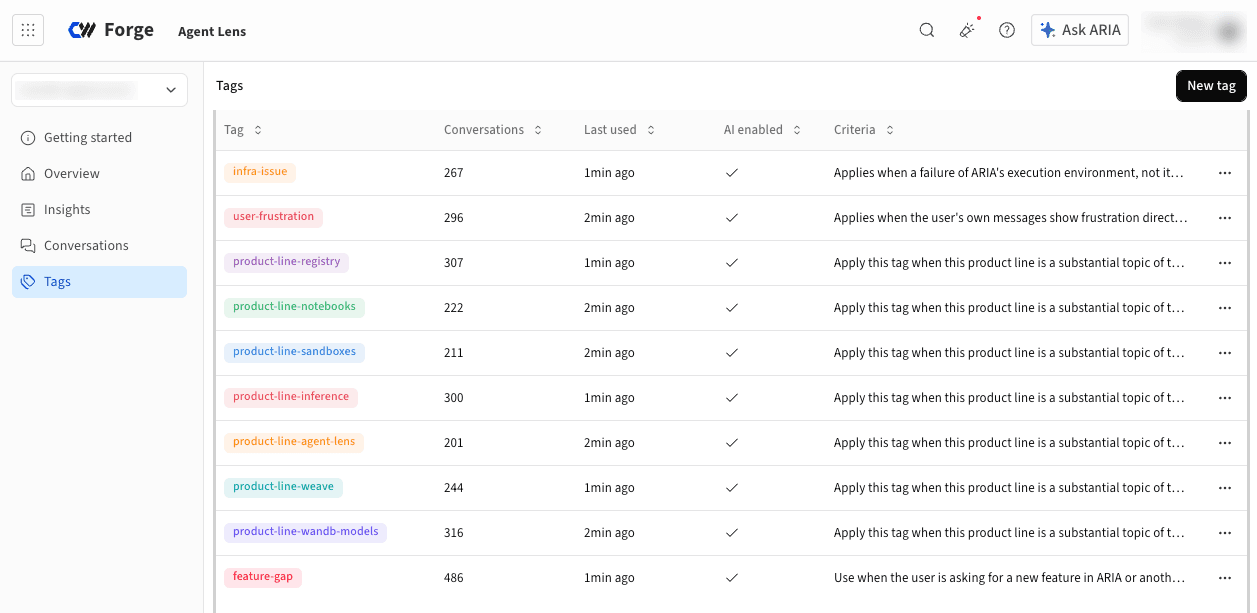Viewport: 1257px width, 613px height.
Task: Open more options for infra-issue row
Action: pos(1225,173)
